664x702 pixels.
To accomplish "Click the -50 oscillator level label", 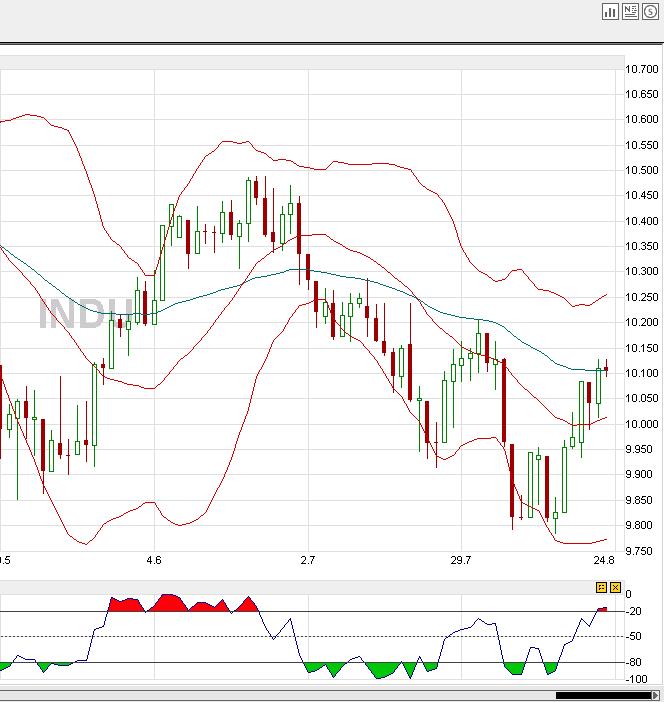I will pyautogui.click(x=634, y=636).
